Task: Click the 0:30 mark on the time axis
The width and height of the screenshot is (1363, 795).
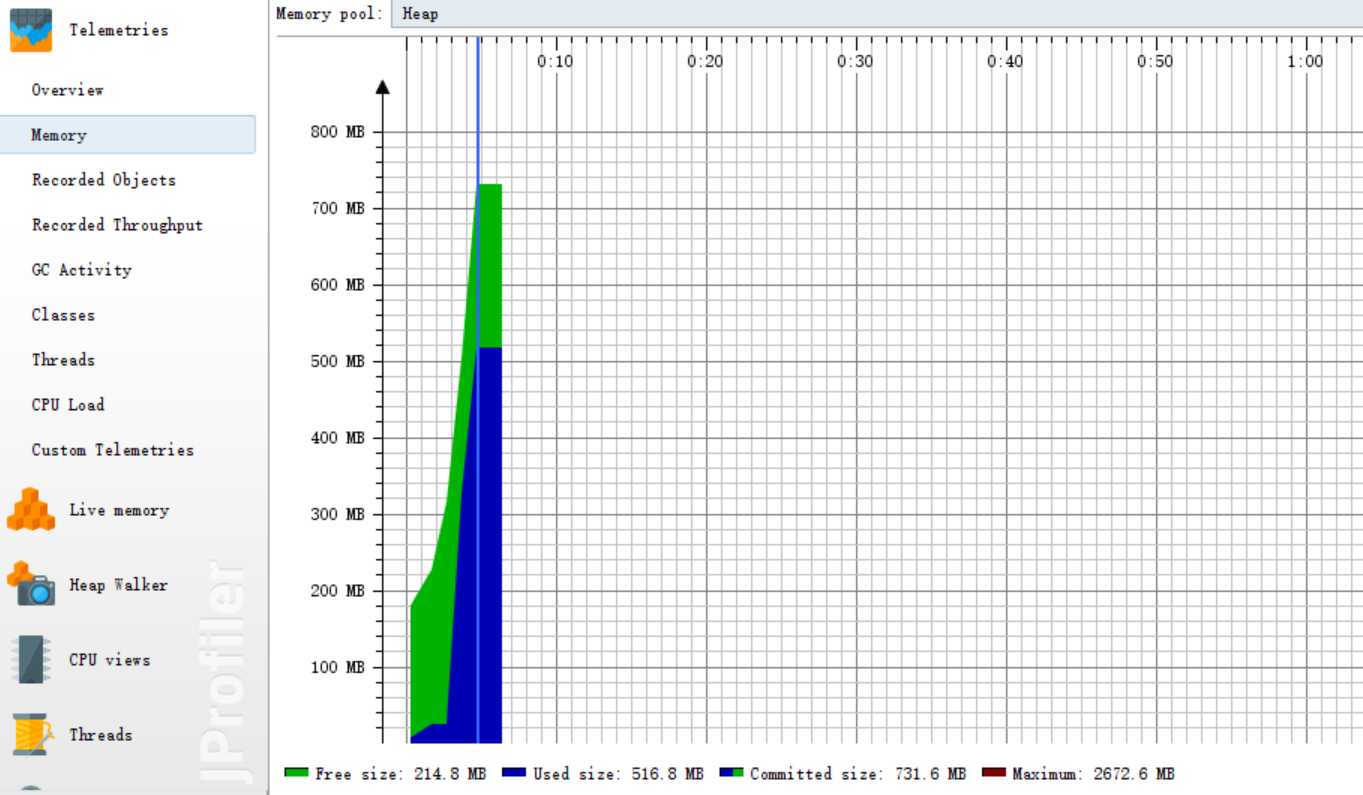Action: (855, 61)
